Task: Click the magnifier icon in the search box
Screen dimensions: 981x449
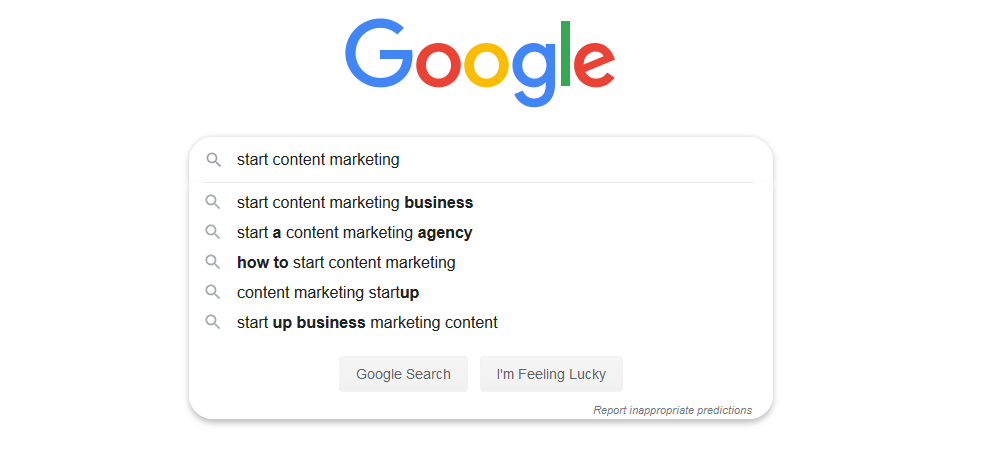Action: point(213,160)
